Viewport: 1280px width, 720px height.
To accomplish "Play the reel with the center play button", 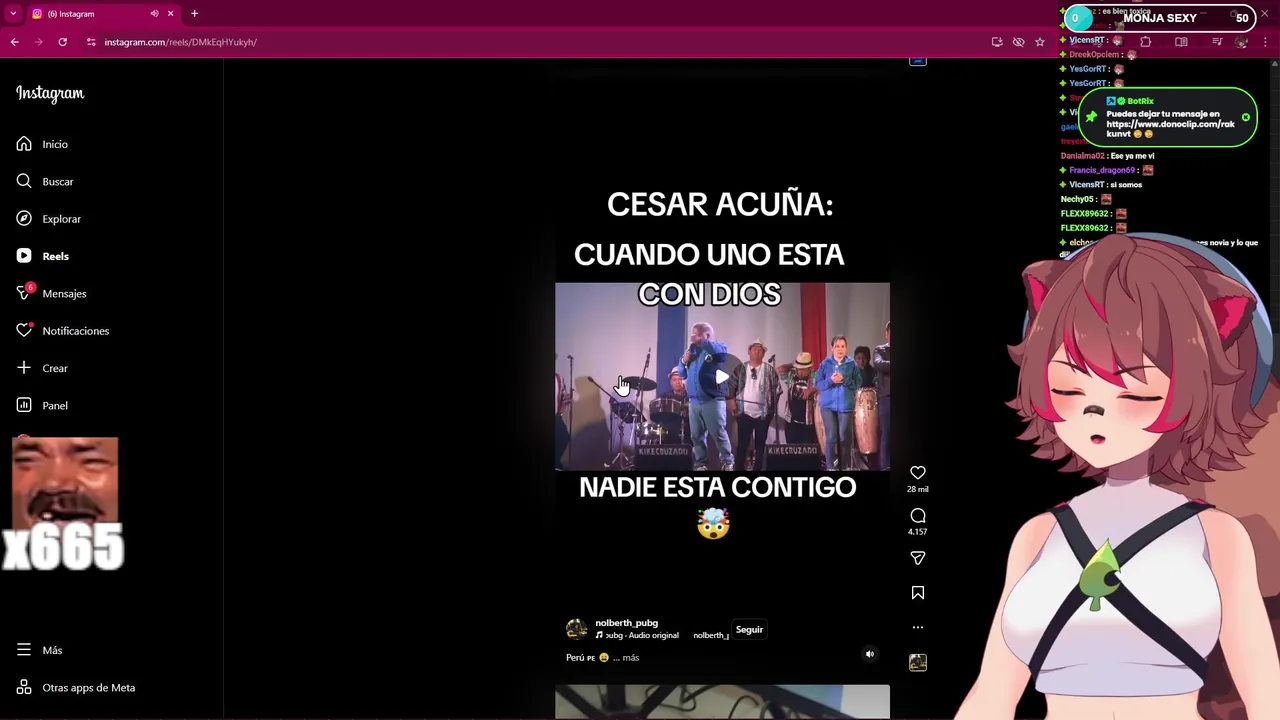I will coord(722,377).
